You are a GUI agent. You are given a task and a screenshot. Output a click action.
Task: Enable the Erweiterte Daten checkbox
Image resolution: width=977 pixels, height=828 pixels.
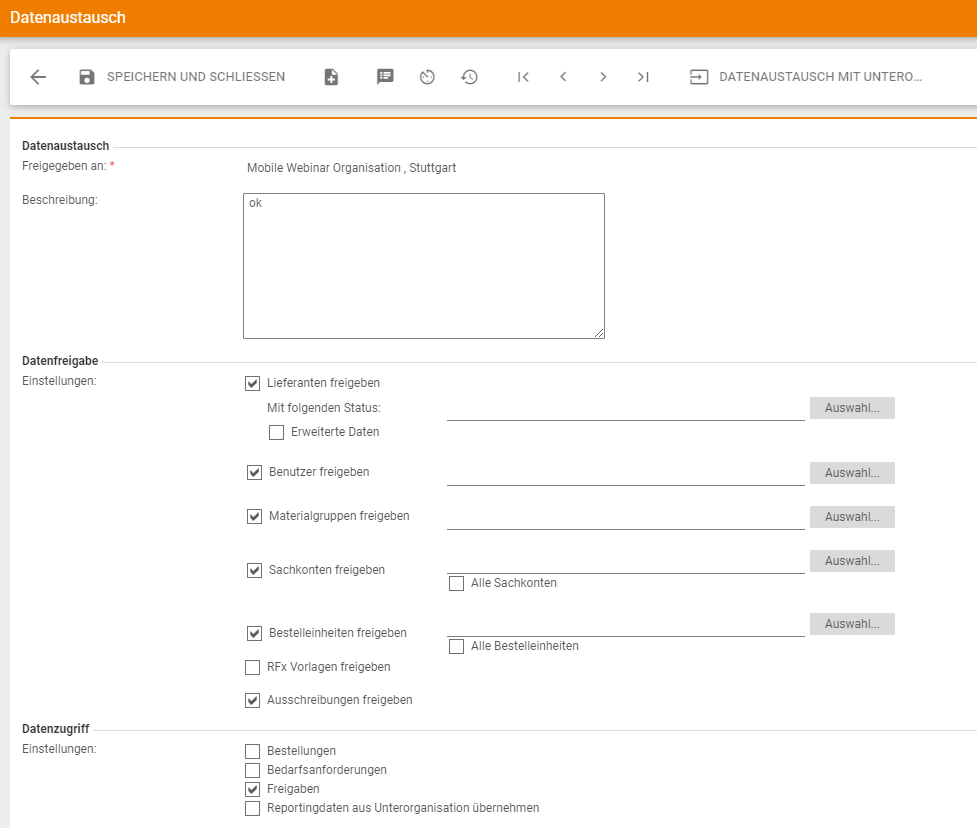click(277, 433)
